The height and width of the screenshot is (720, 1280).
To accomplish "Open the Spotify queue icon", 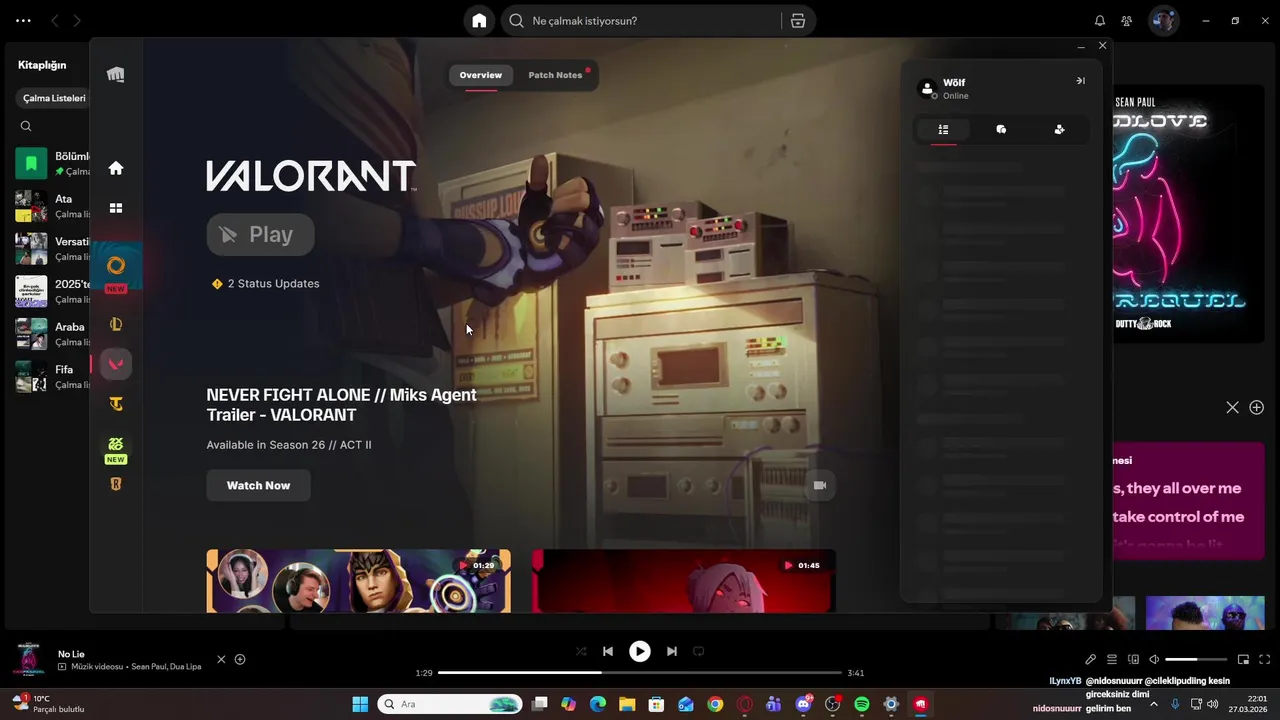I will point(1112,659).
